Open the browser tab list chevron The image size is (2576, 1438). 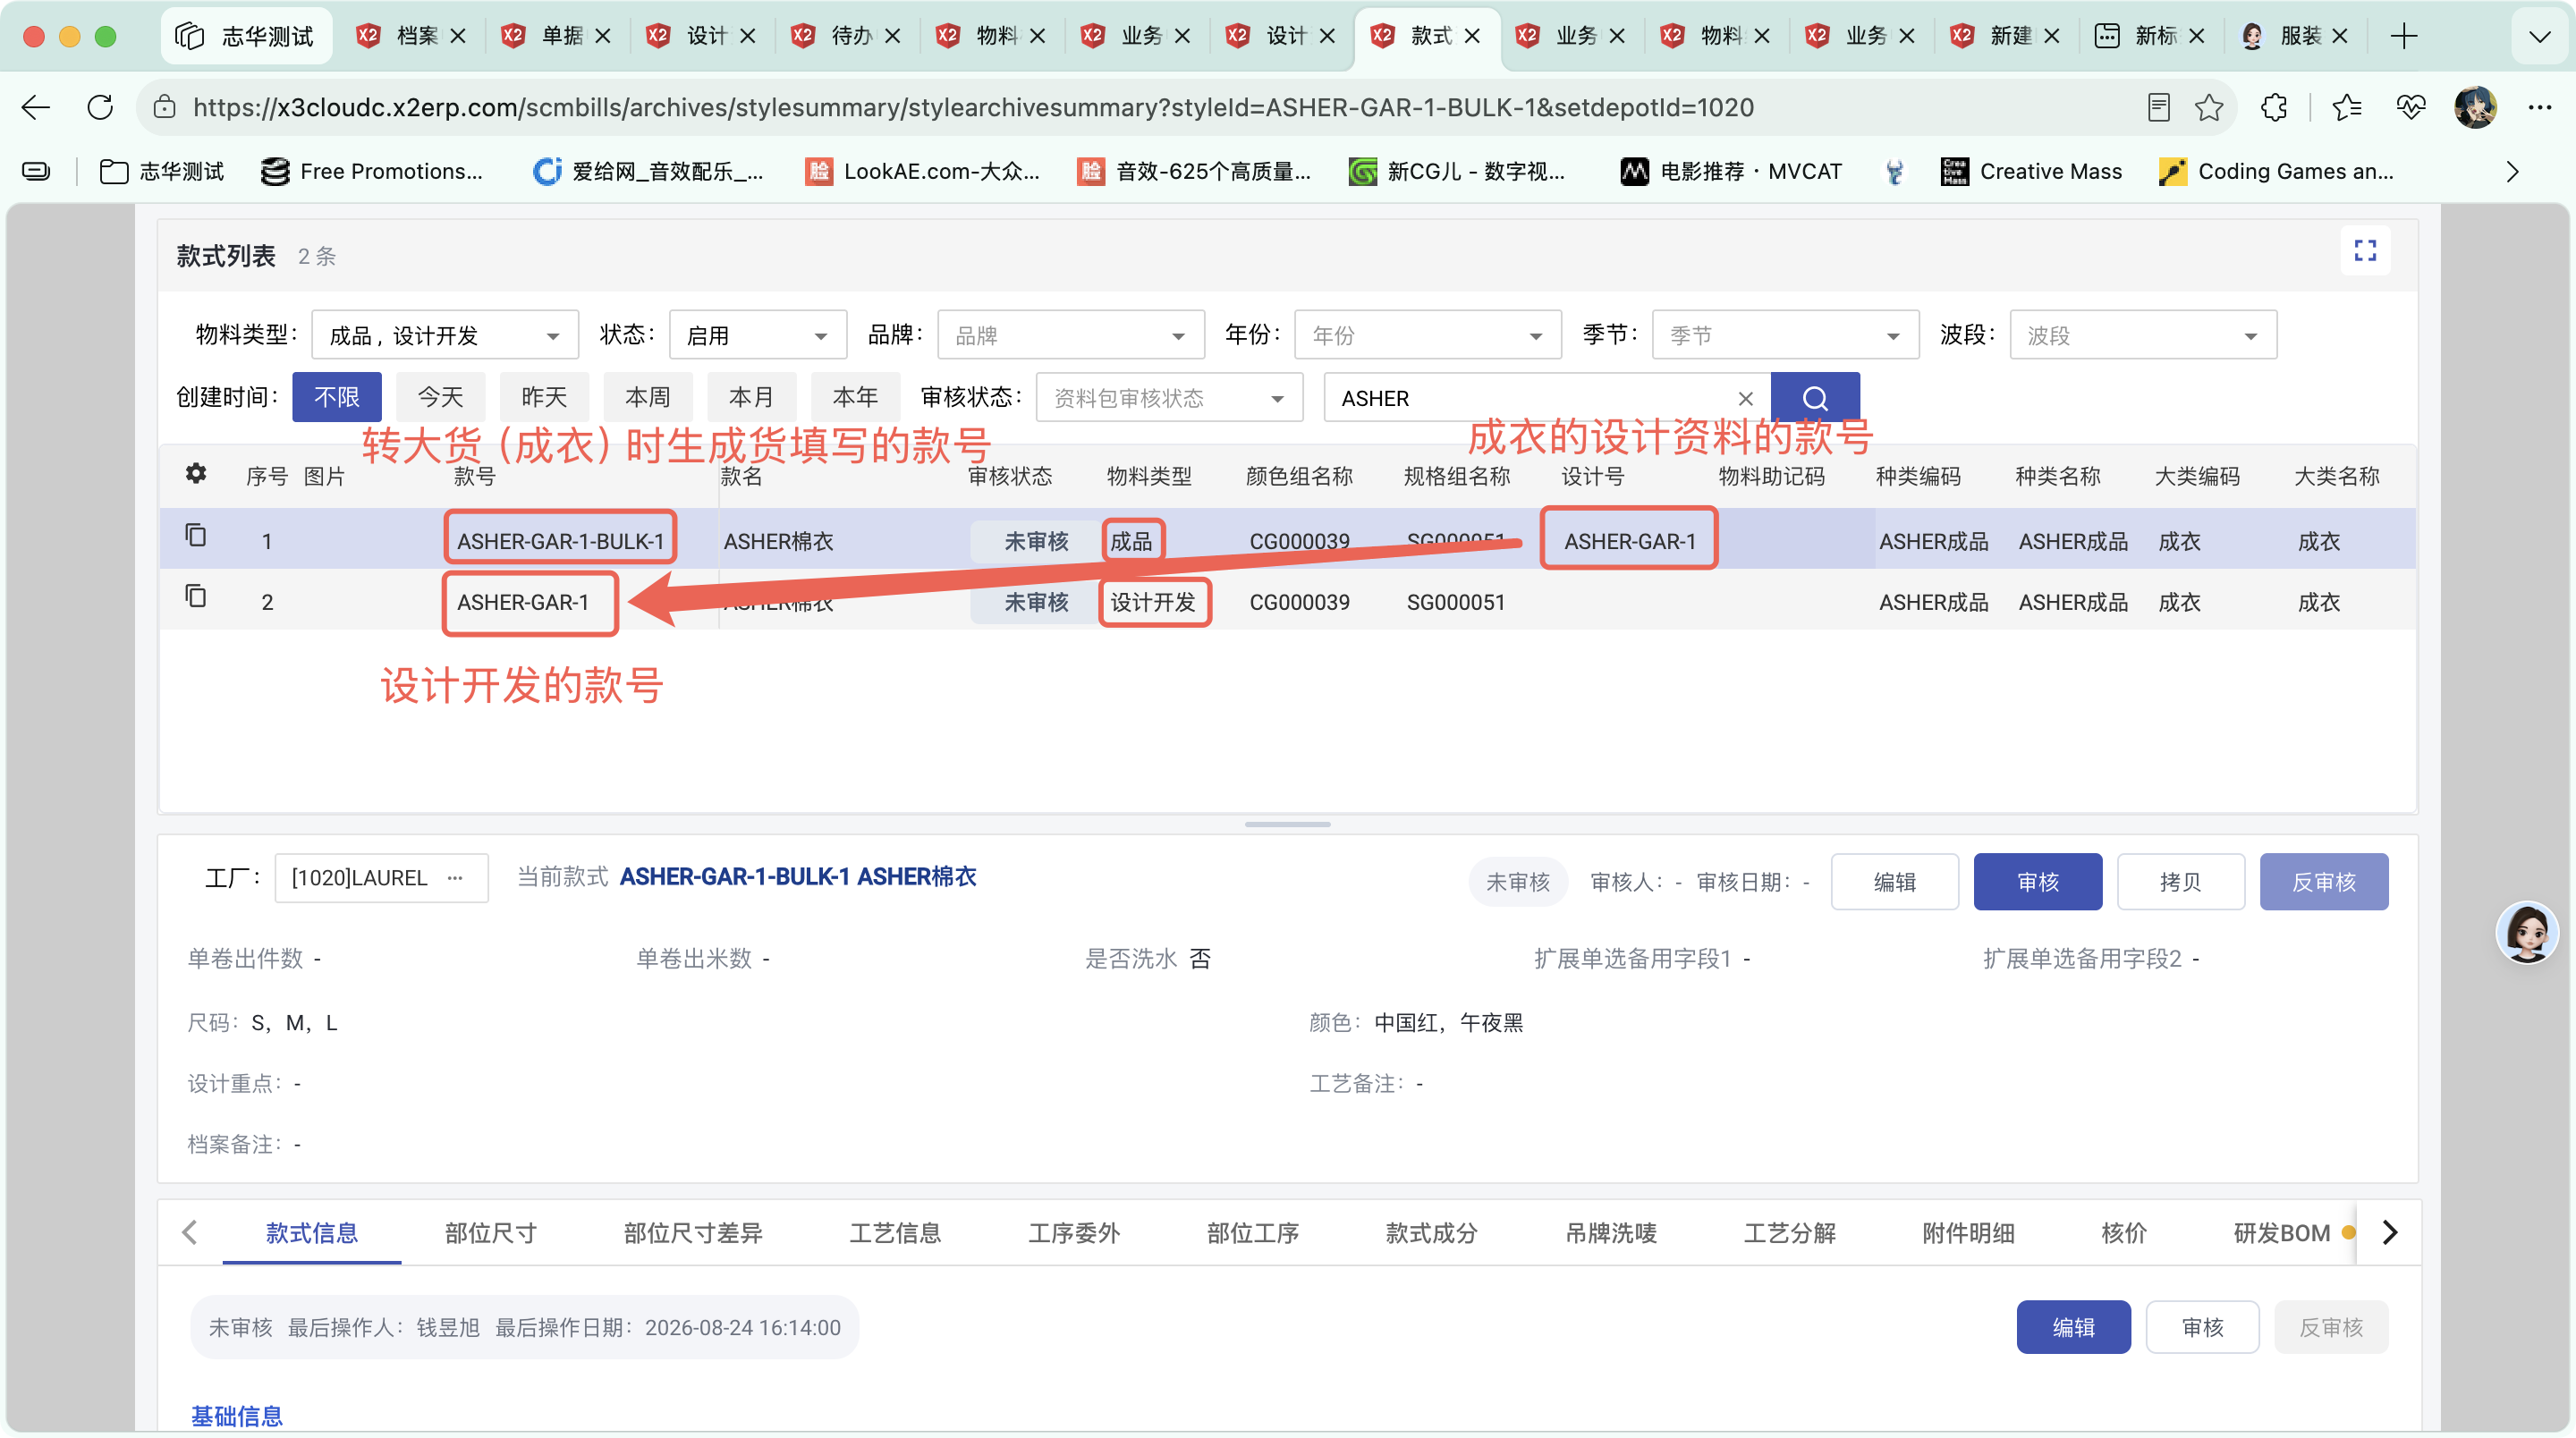2540,36
